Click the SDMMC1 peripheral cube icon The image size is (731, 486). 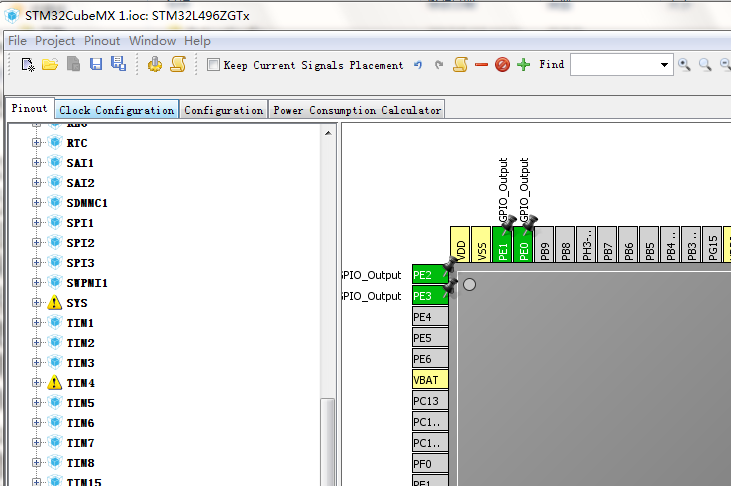[55, 202]
